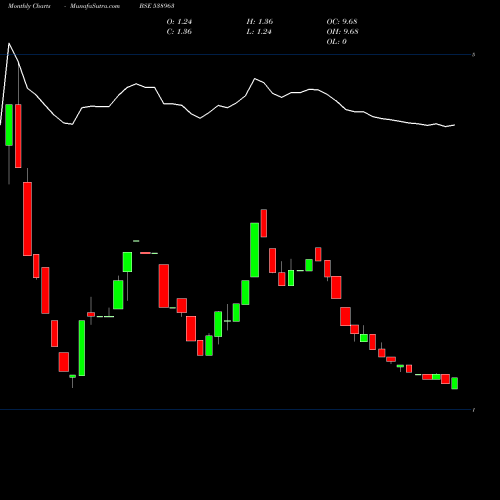The image size is (500, 500).
Task: Click the 'OL: 0' reading
Action: [x=337, y=42]
